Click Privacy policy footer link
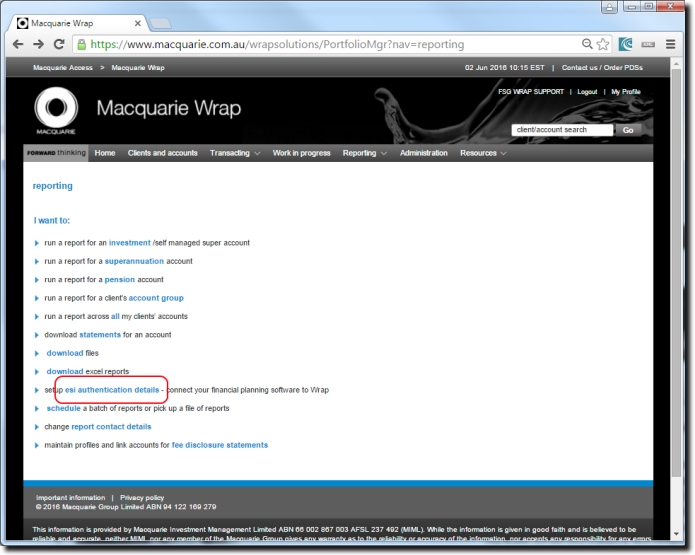The image size is (695, 555). tap(142, 498)
